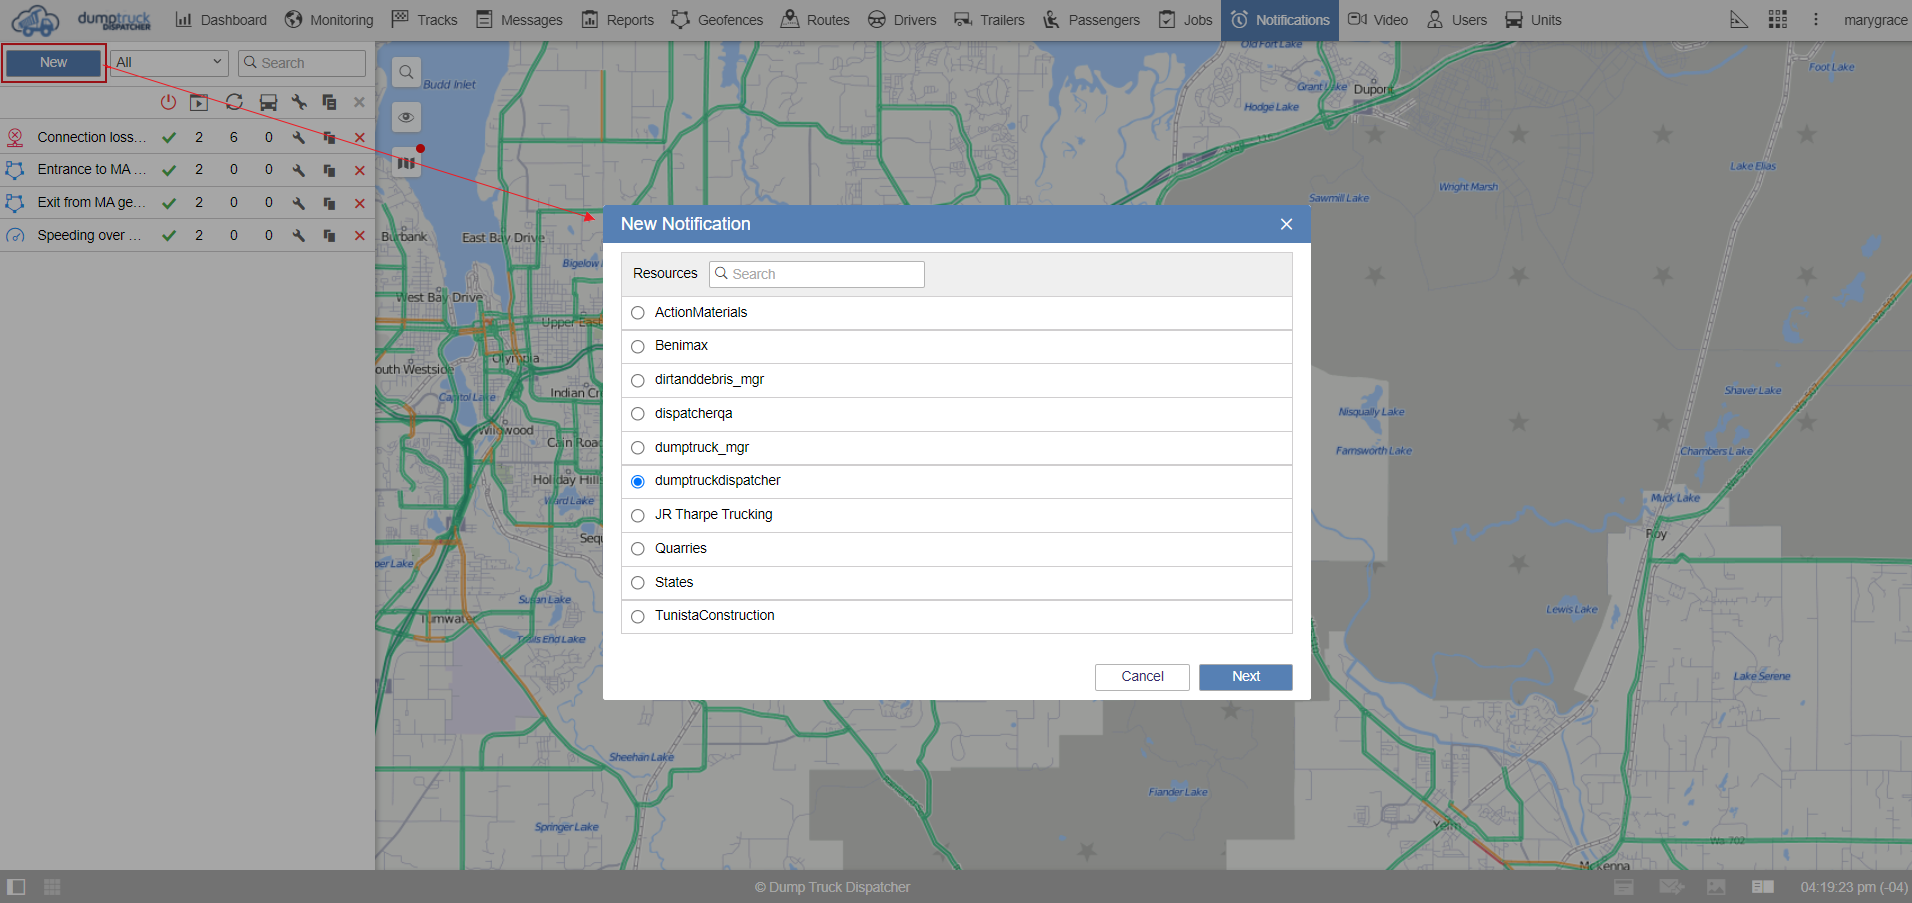The image size is (1912, 903).
Task: Toggle map visibility eye button
Action: point(406,117)
